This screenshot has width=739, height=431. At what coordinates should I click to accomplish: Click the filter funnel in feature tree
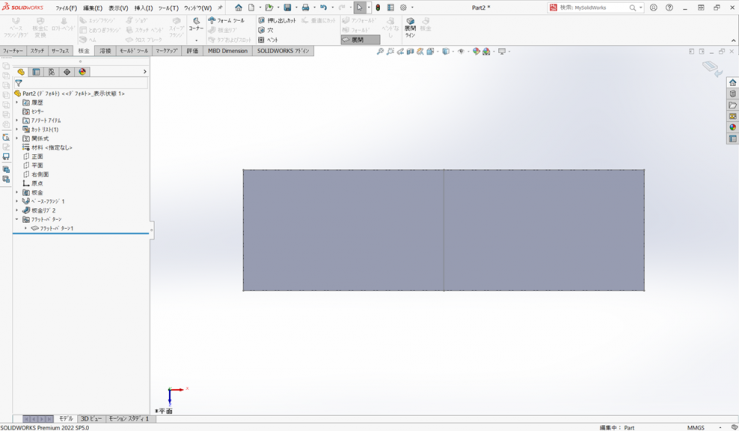coord(18,83)
